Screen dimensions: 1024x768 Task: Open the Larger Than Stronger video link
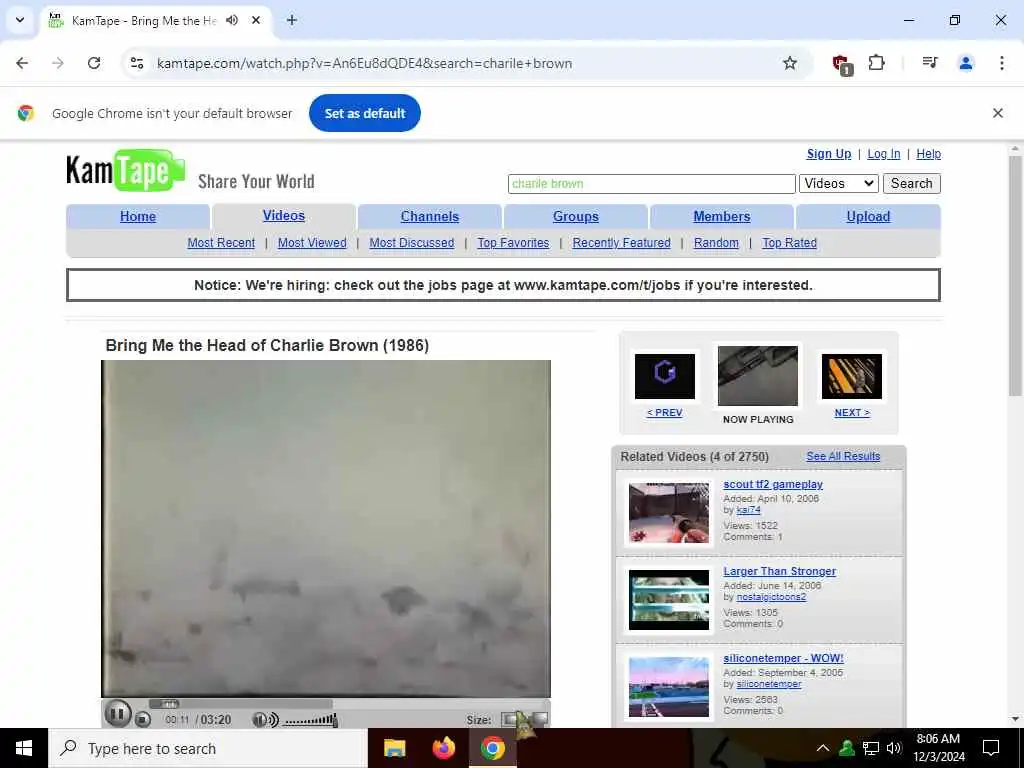[x=779, y=571]
